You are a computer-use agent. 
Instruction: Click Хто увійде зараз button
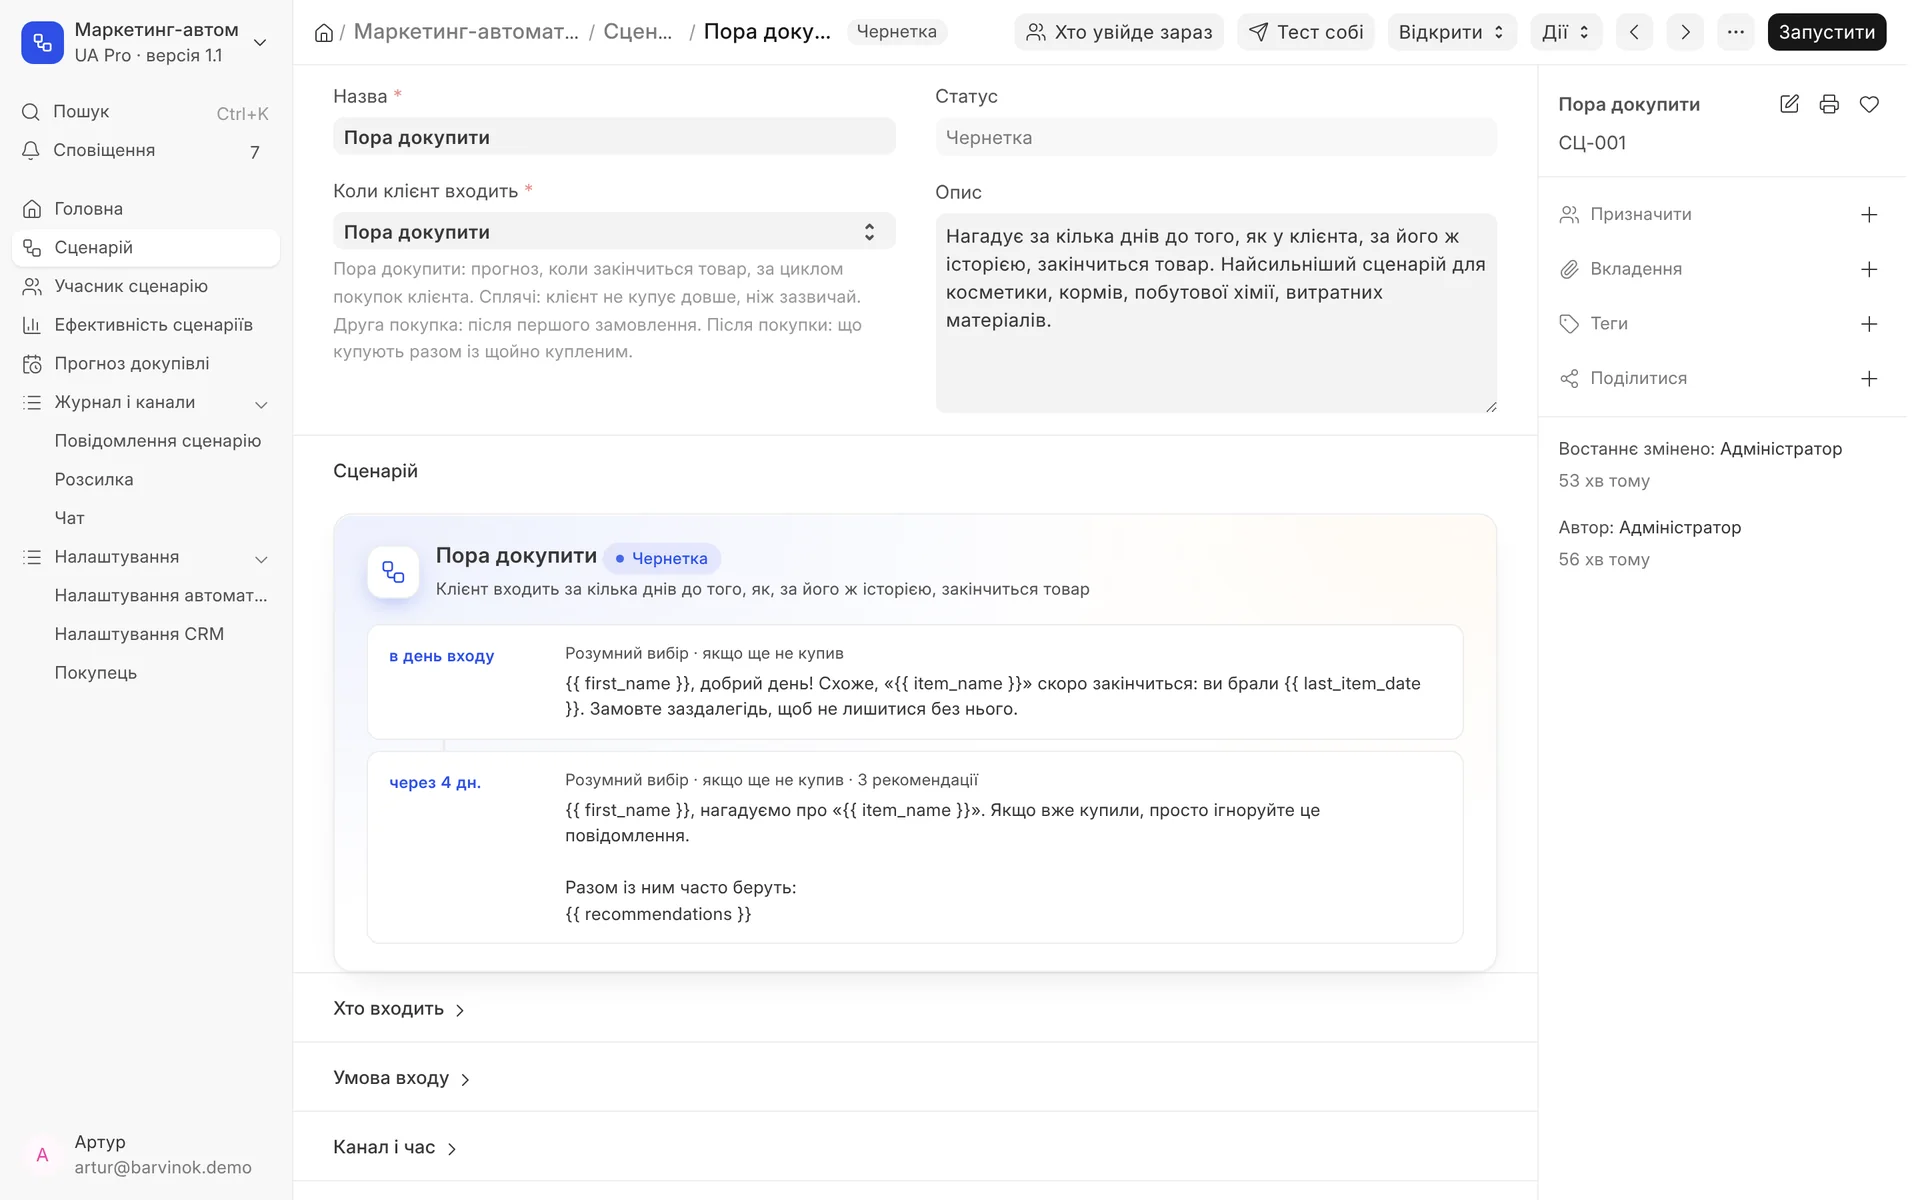(x=1119, y=32)
